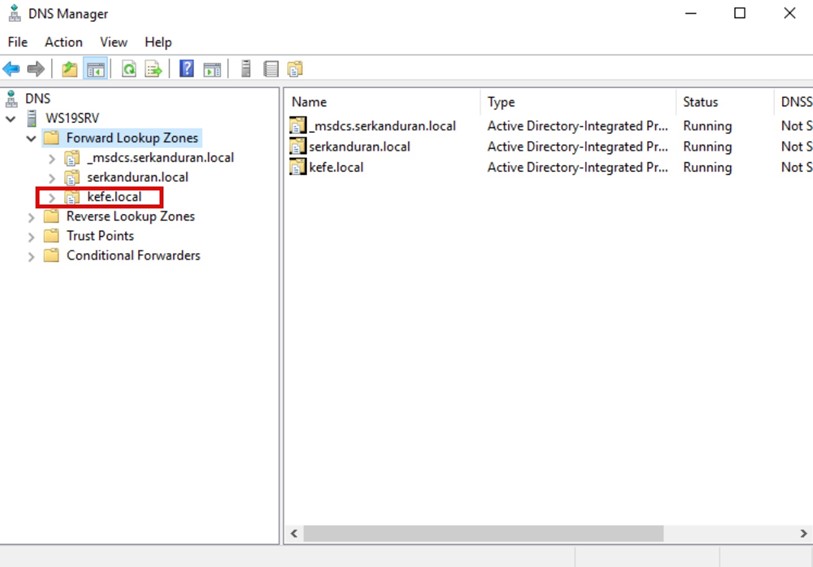Sort by the Type column header
The width and height of the screenshot is (813, 567).
pyautogui.click(x=579, y=102)
